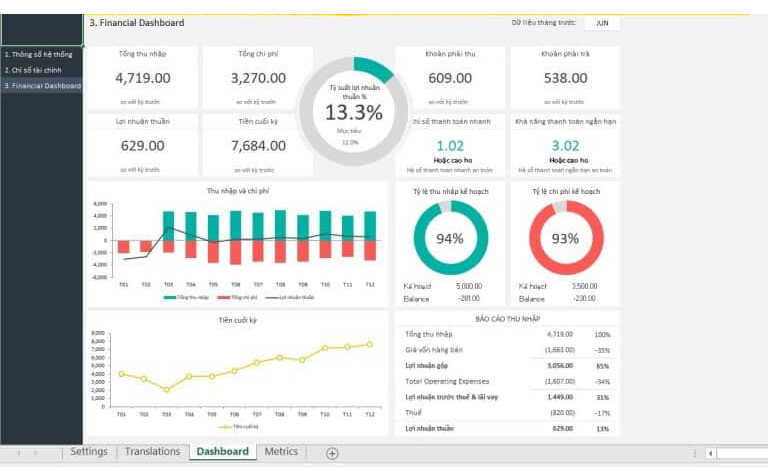Click the 94% income plan donut chart
The height and width of the screenshot is (467, 768).
coord(451,238)
